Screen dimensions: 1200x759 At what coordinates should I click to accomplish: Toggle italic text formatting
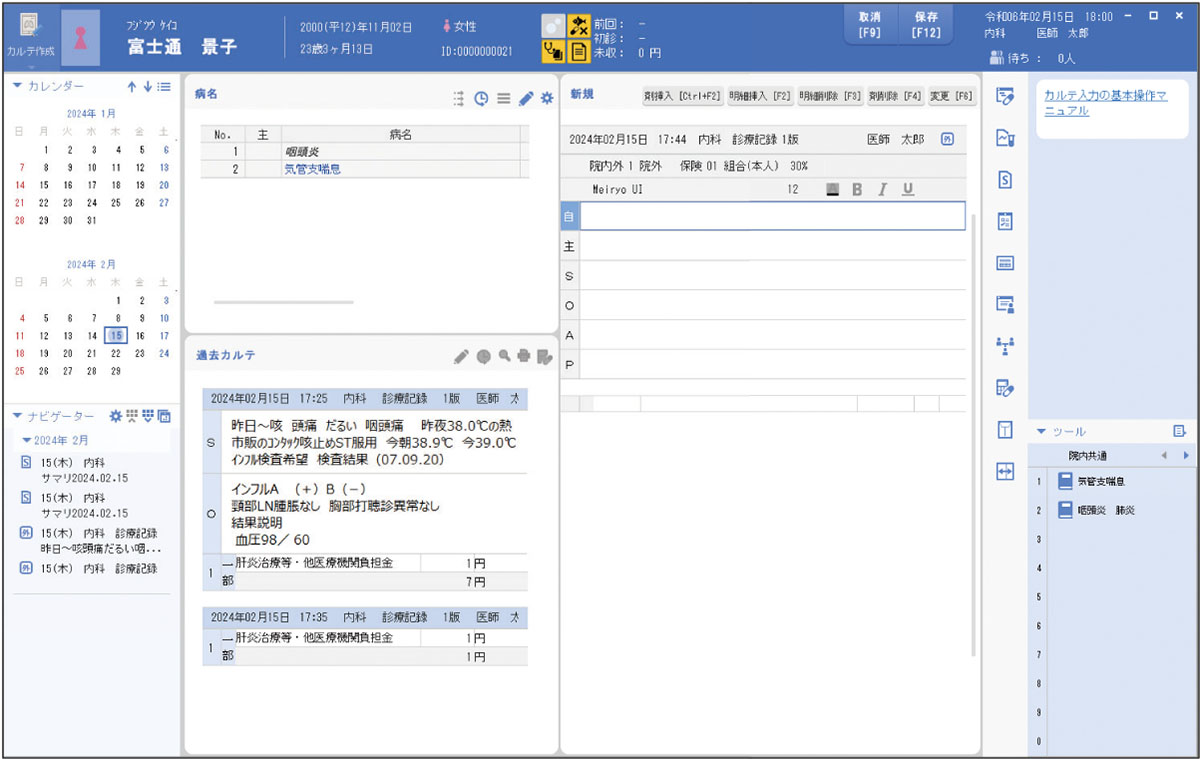882,189
